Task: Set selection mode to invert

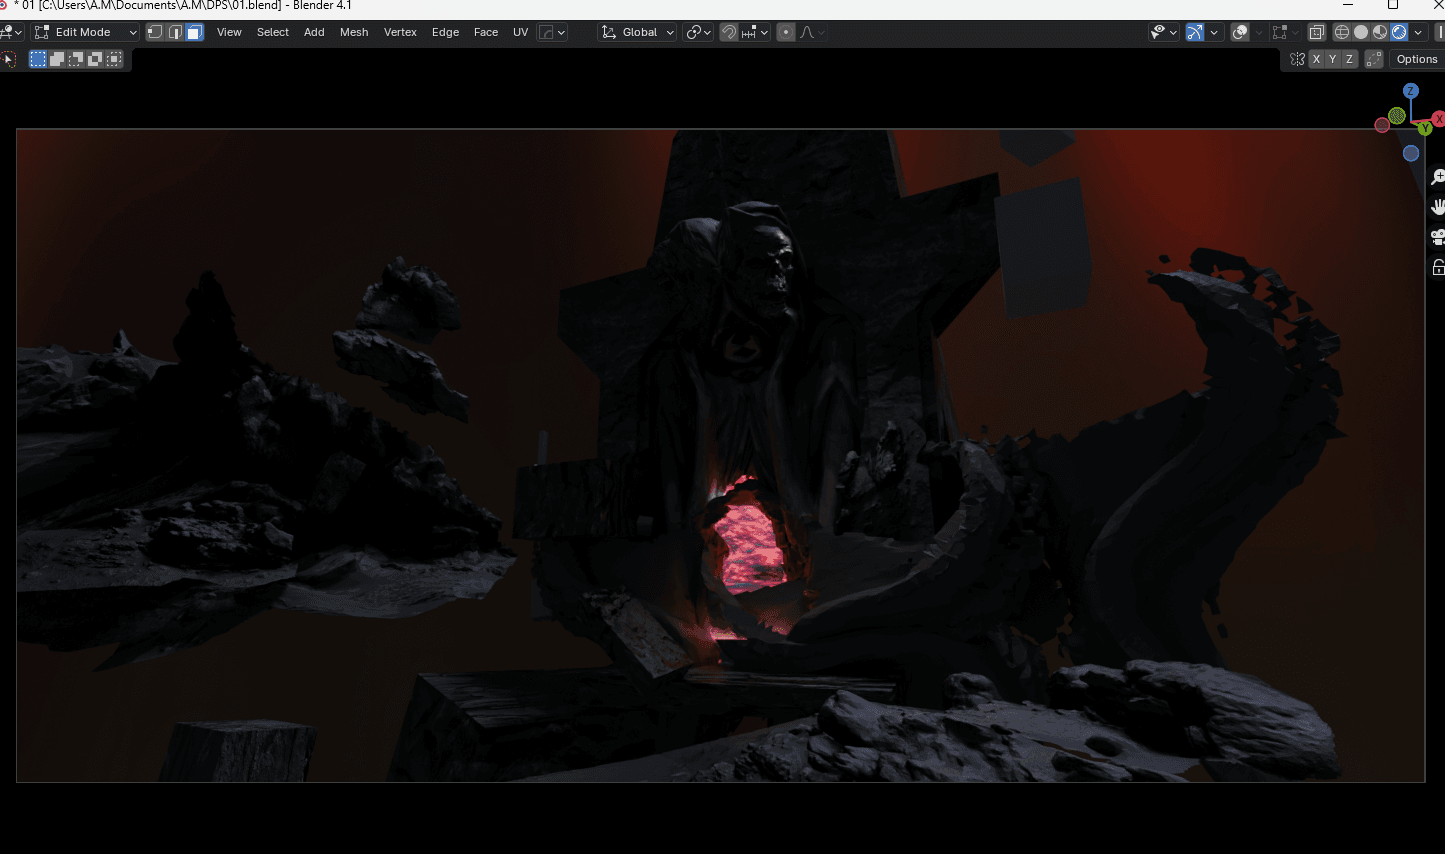Action: 95,59
